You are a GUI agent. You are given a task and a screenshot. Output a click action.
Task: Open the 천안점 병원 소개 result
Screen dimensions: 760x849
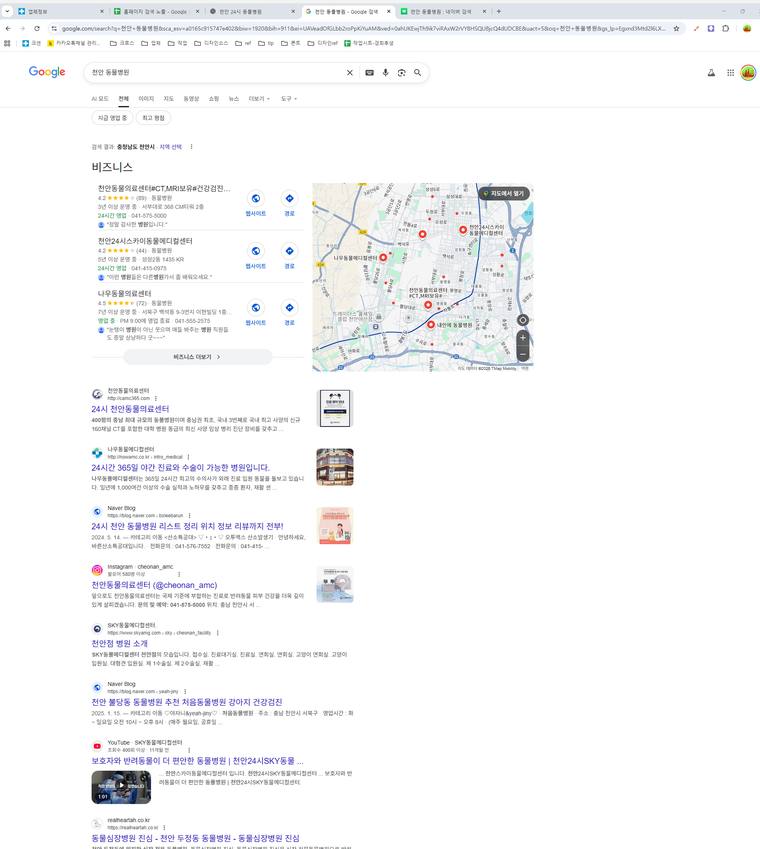tap(119, 643)
